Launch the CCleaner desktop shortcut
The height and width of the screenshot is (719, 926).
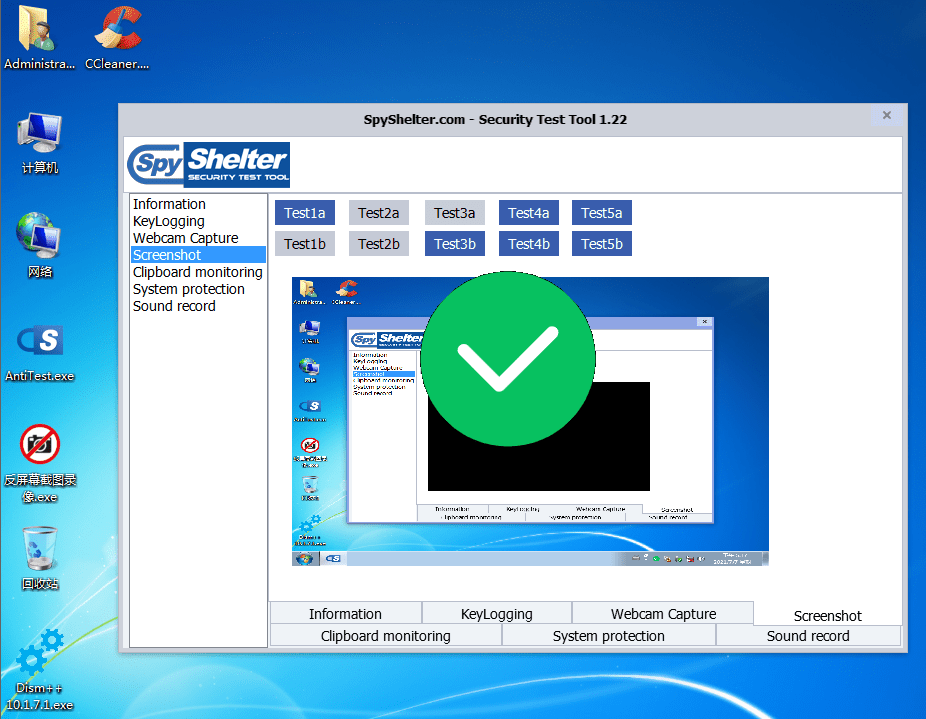click(117, 37)
